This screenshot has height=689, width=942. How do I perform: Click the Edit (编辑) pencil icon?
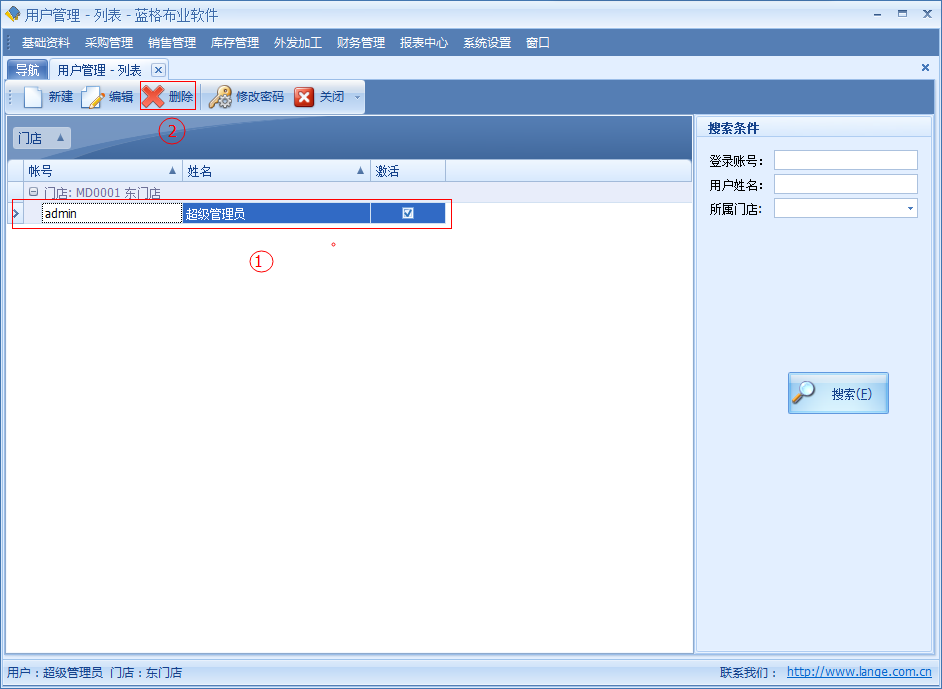pyautogui.click(x=93, y=97)
